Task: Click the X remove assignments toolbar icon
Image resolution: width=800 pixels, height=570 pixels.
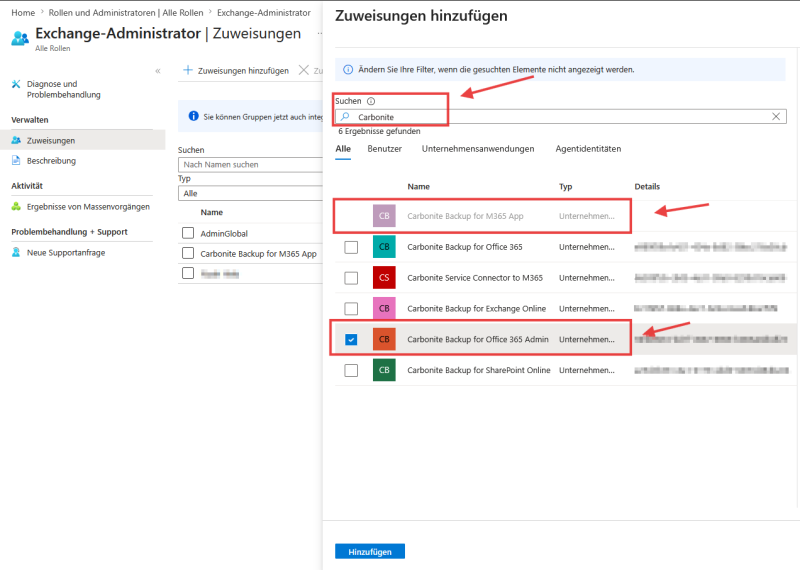Action: (304, 70)
